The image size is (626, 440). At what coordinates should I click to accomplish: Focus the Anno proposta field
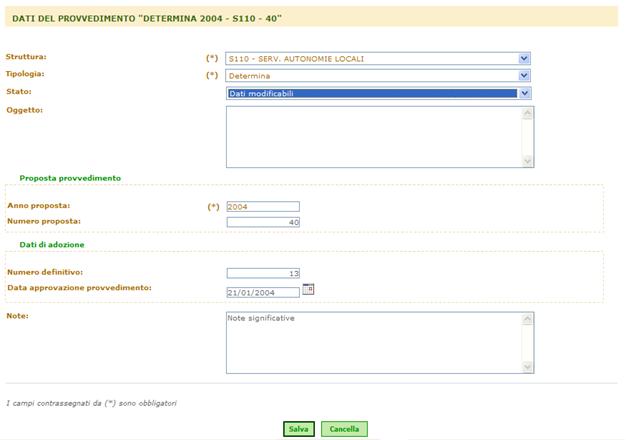[263, 206]
